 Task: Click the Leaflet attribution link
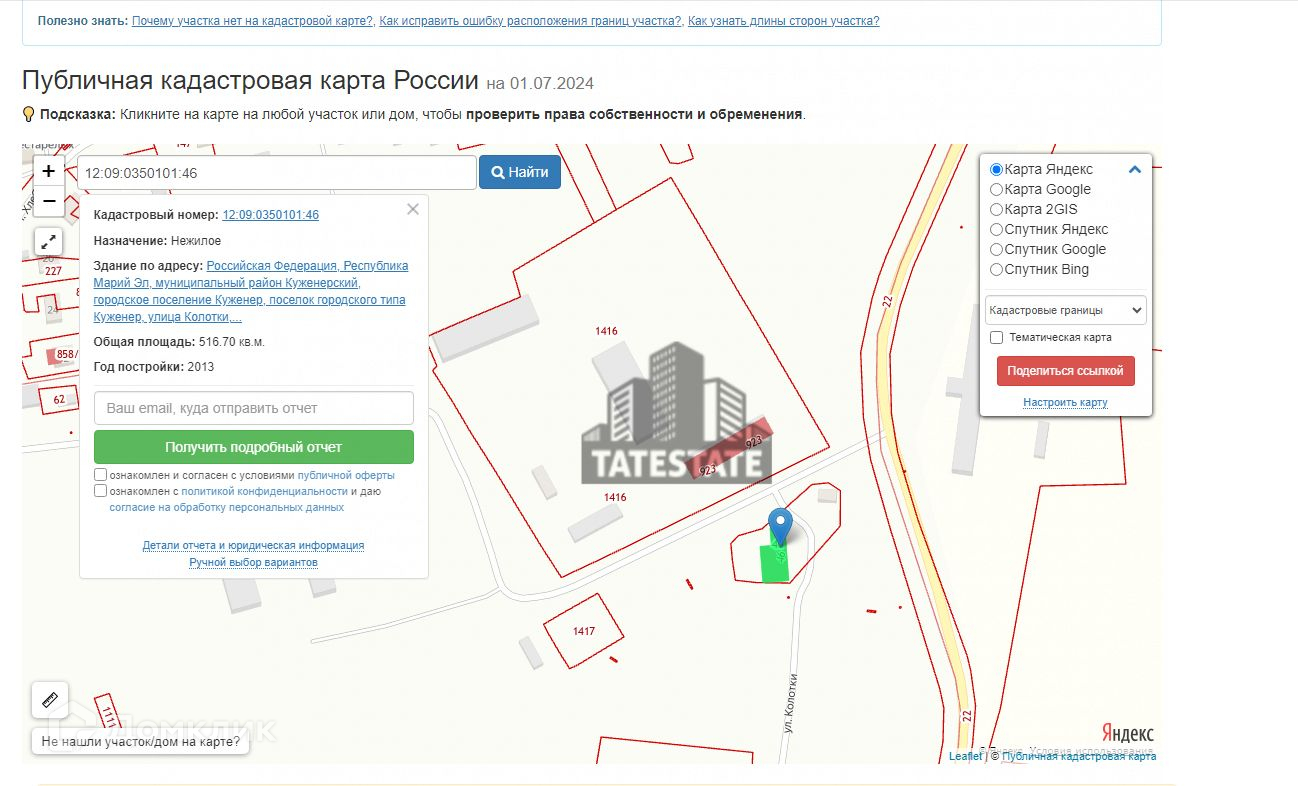coord(966,756)
